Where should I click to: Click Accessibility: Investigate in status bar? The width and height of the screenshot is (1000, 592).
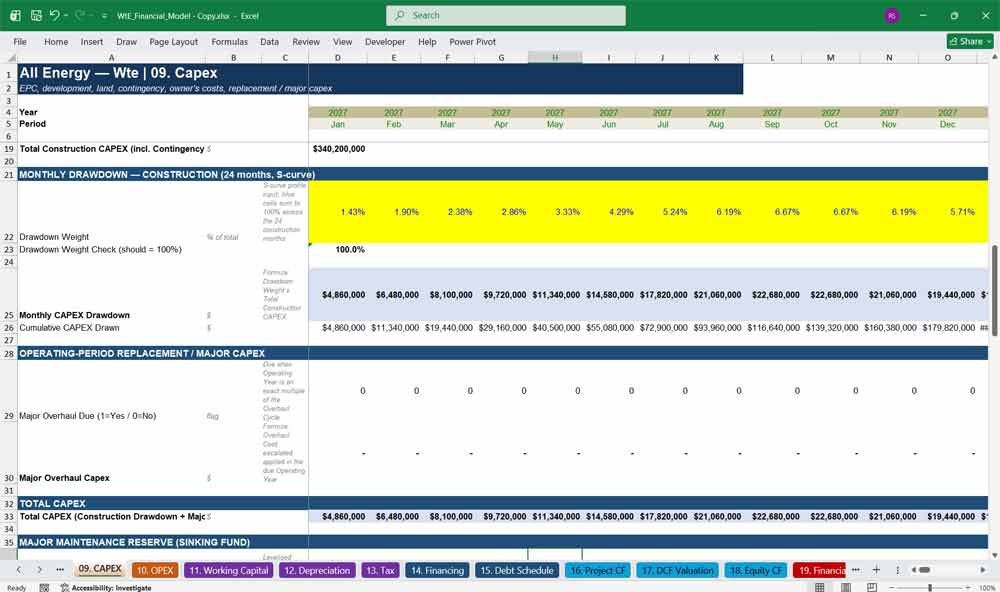click(106, 588)
